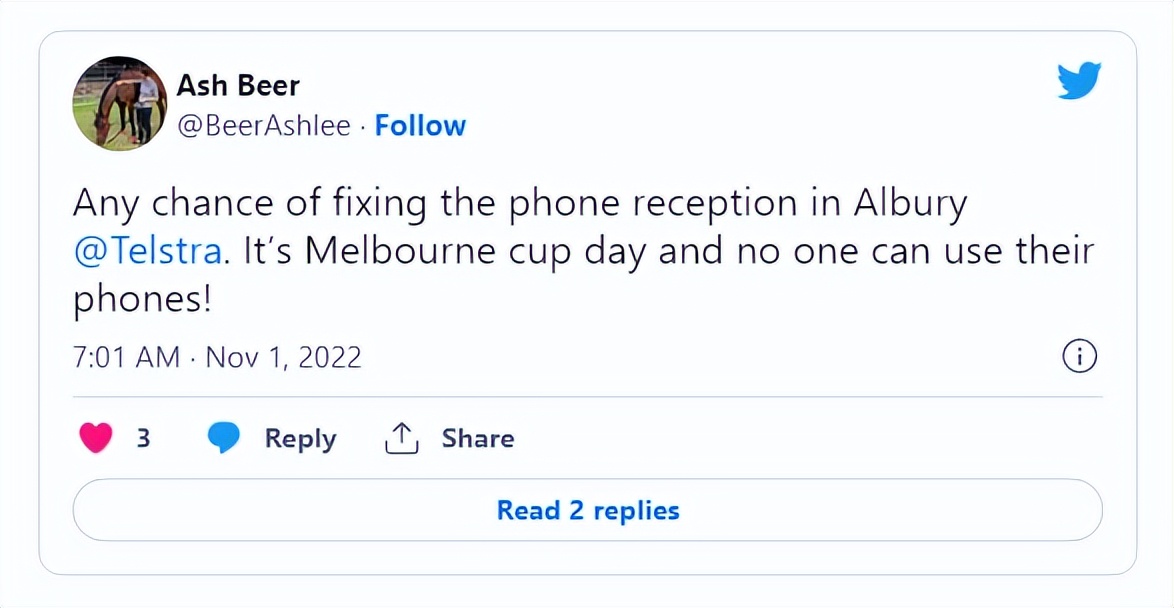Screen dimensions: 1174x608
Task: Open tweet info via the circled-i icon
Action: click(x=1079, y=355)
